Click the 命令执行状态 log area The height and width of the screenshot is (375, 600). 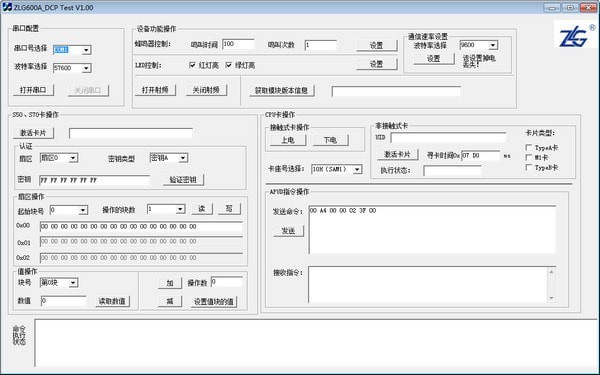pyautogui.click(x=316, y=343)
